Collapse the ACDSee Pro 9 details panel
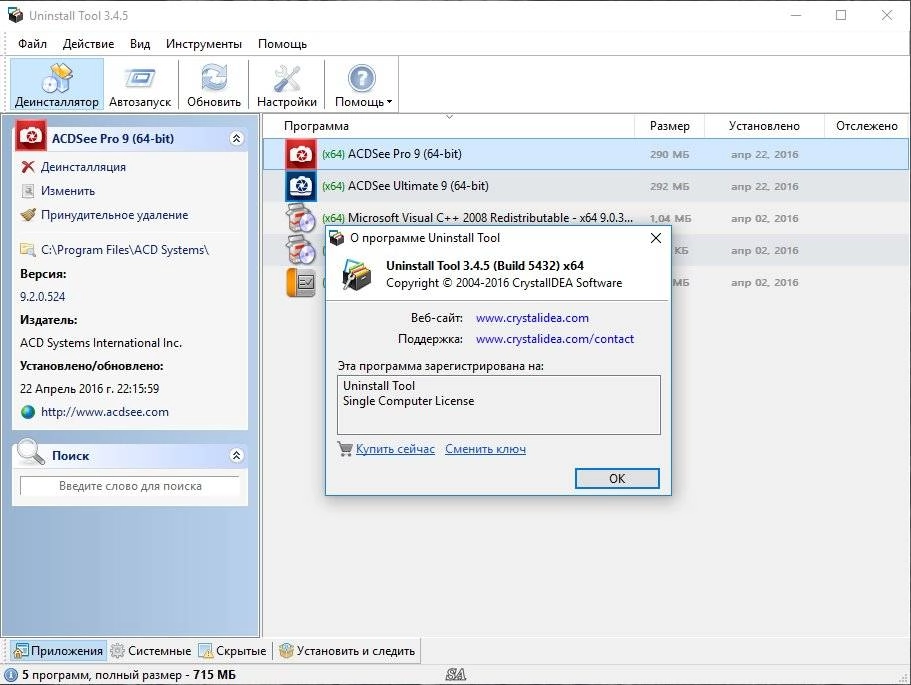The height and width of the screenshot is (685, 911). (x=236, y=138)
